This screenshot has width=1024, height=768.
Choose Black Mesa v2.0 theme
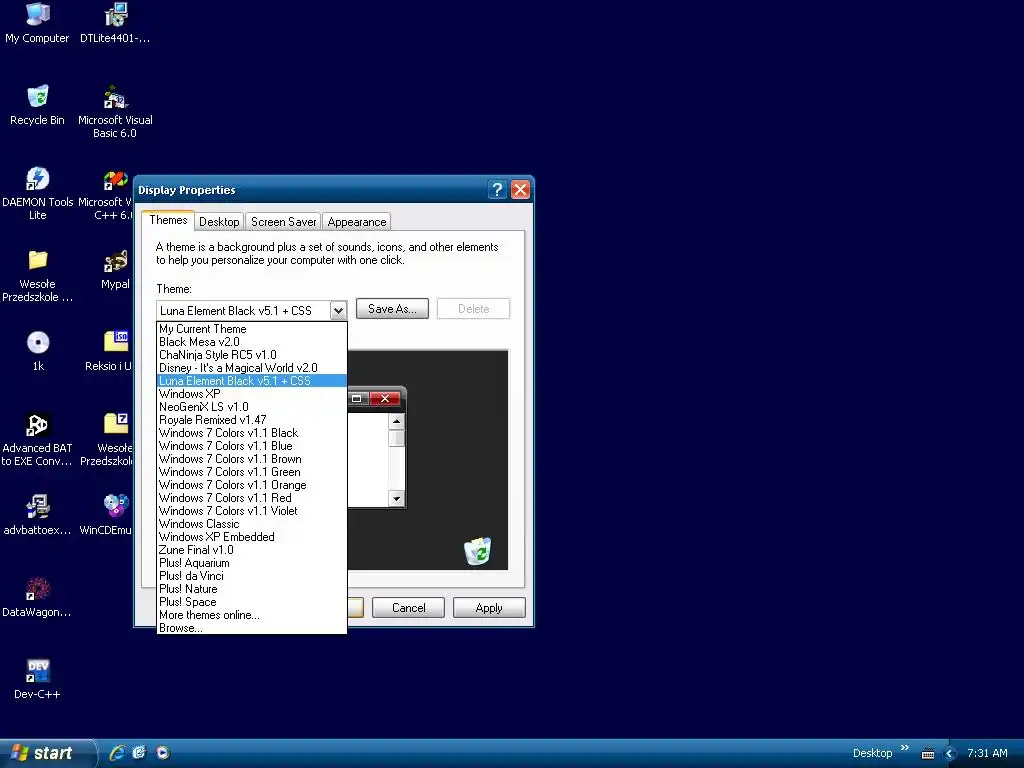click(x=252, y=342)
